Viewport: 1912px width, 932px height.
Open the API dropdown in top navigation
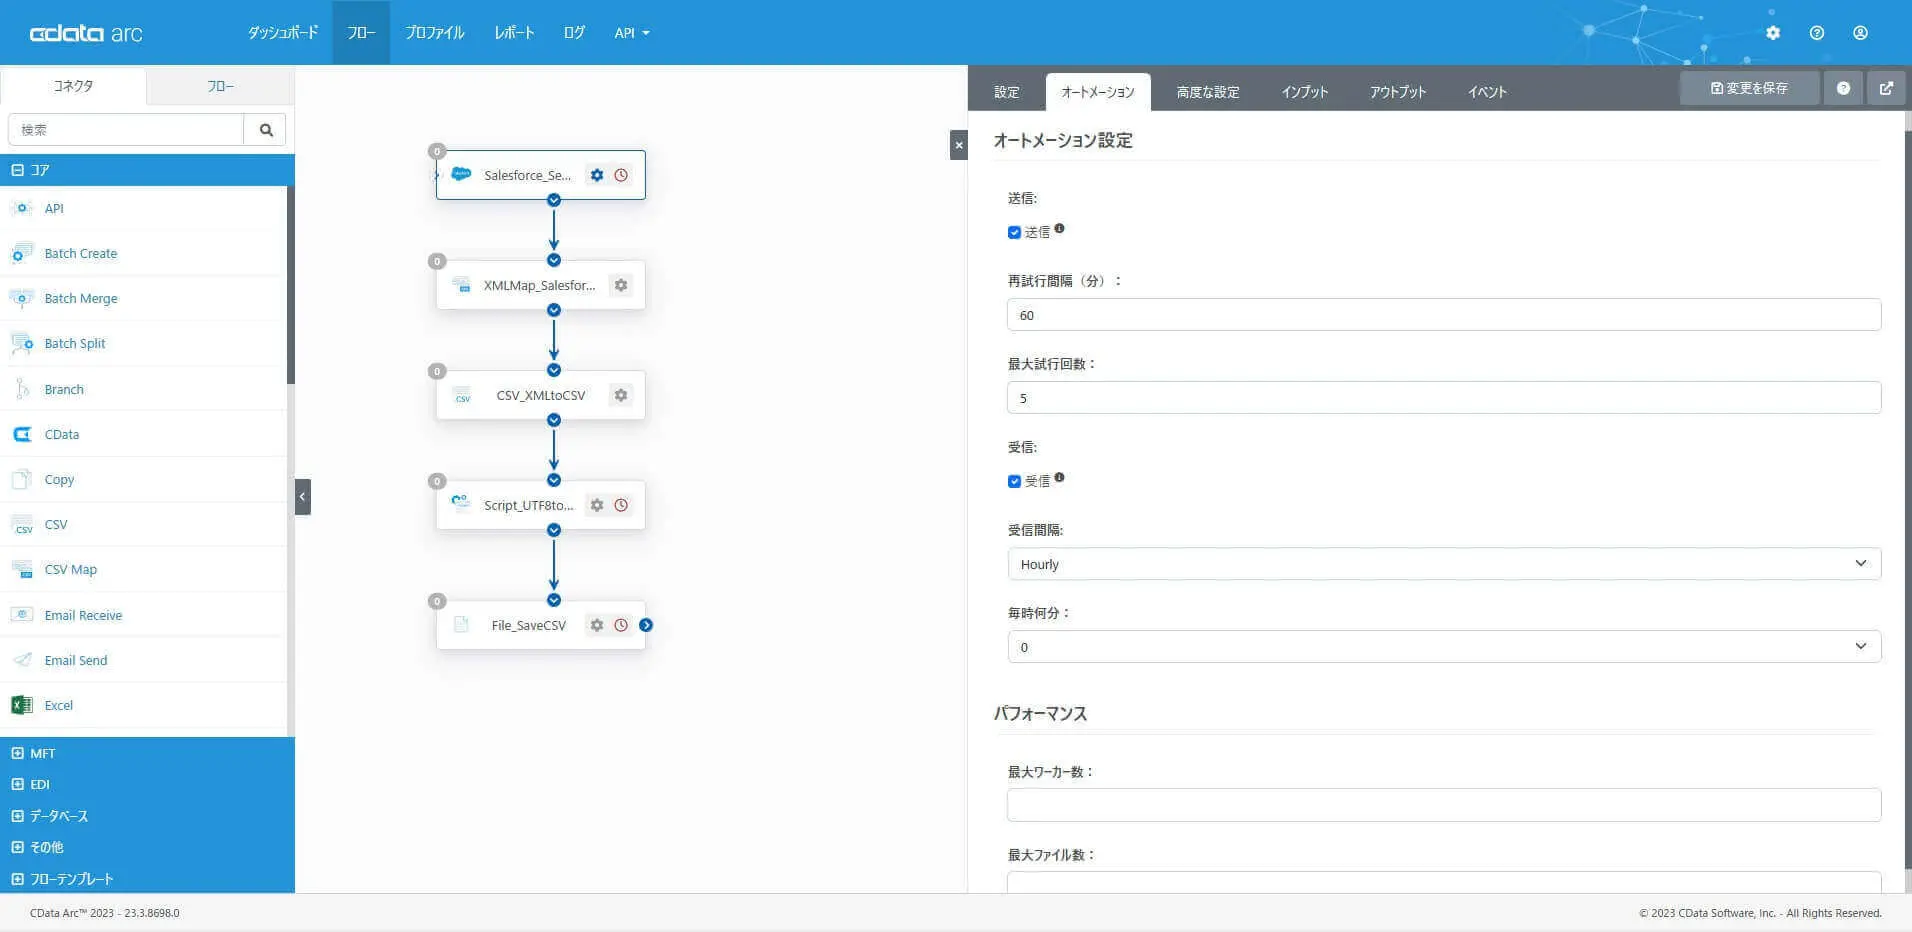click(x=632, y=33)
